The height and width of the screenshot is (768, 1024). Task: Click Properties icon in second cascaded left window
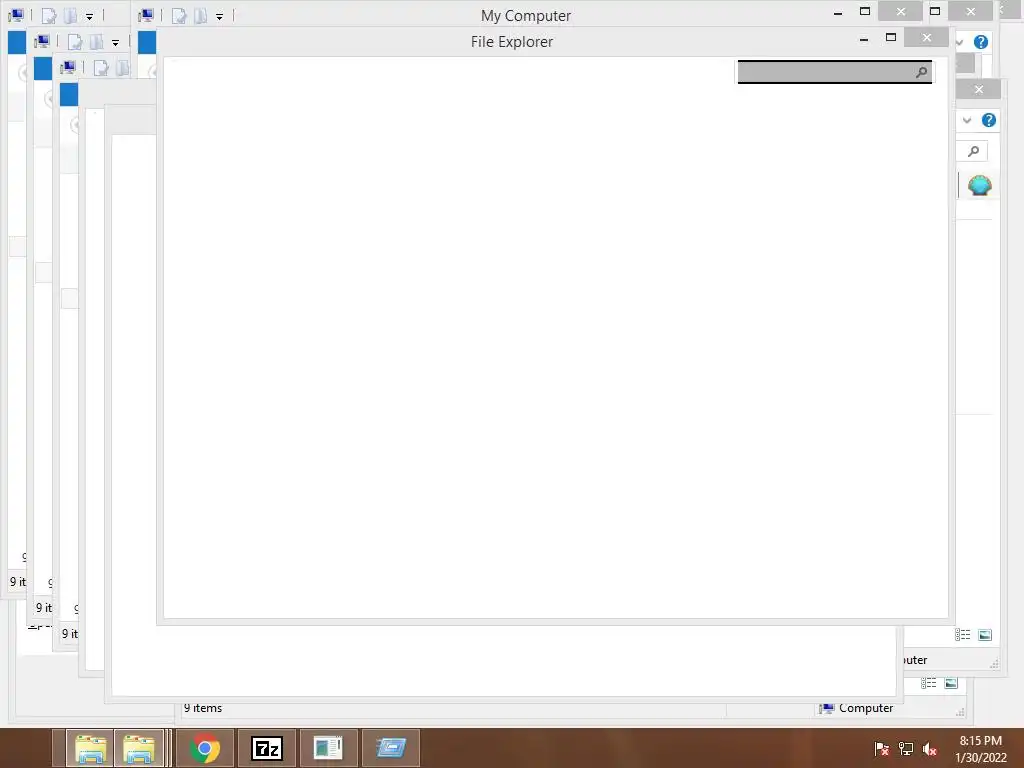click(x=75, y=42)
